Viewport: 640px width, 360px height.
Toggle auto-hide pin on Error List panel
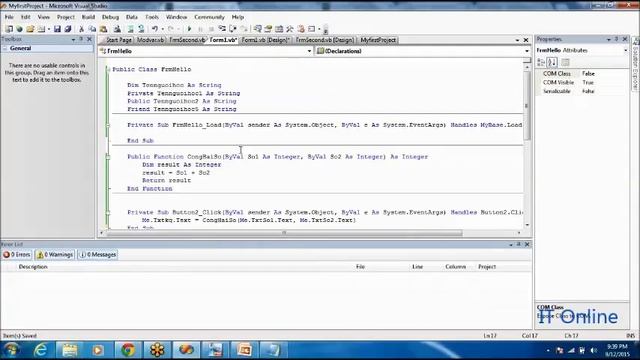tap(519, 244)
